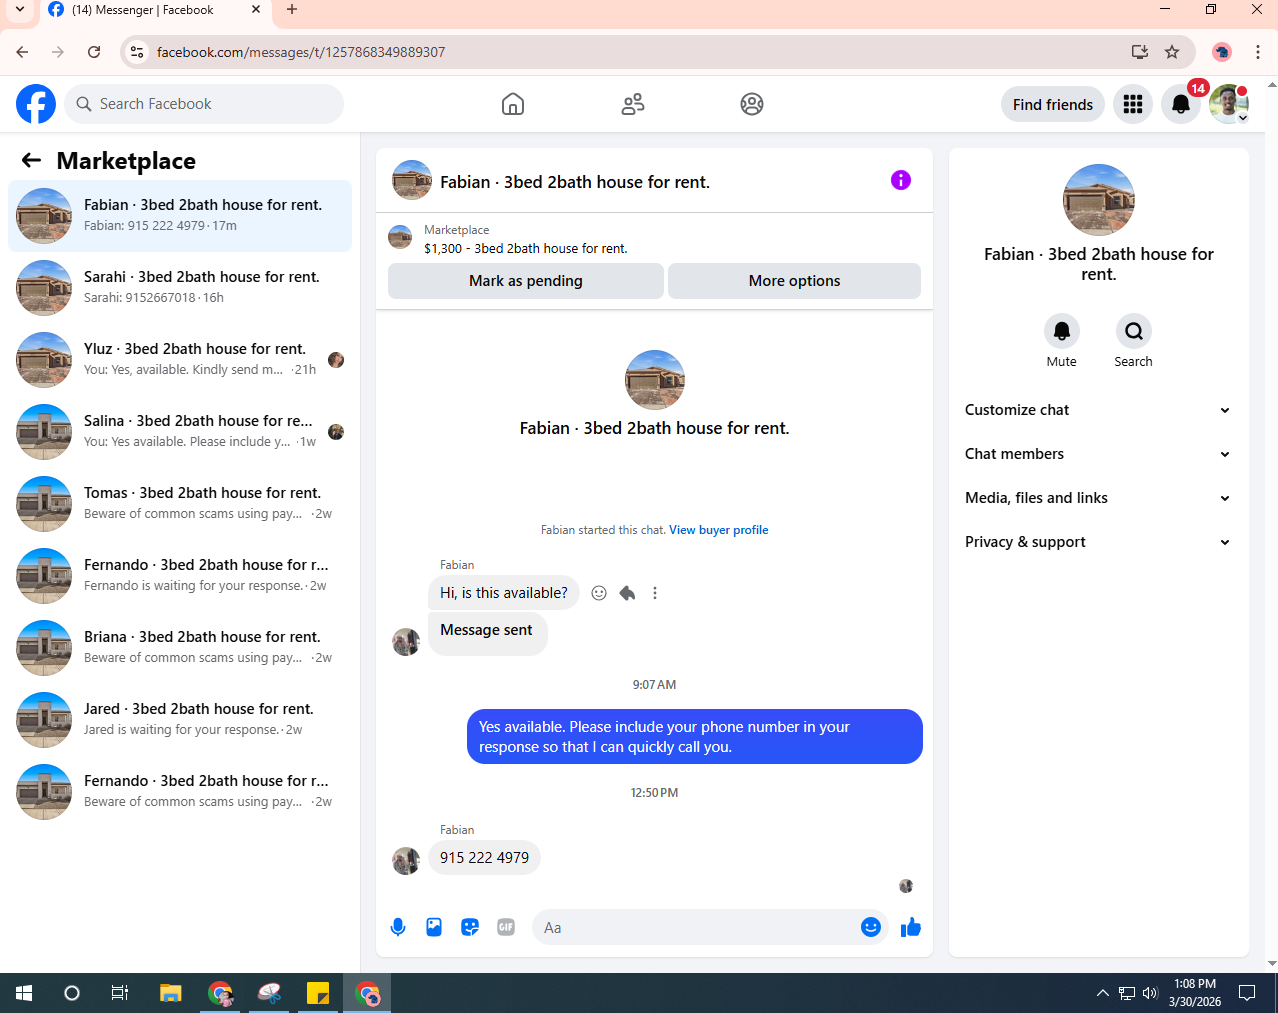Image resolution: width=1278 pixels, height=1013 pixels.
Task: Open the Facebook home logo
Action: (x=36, y=104)
